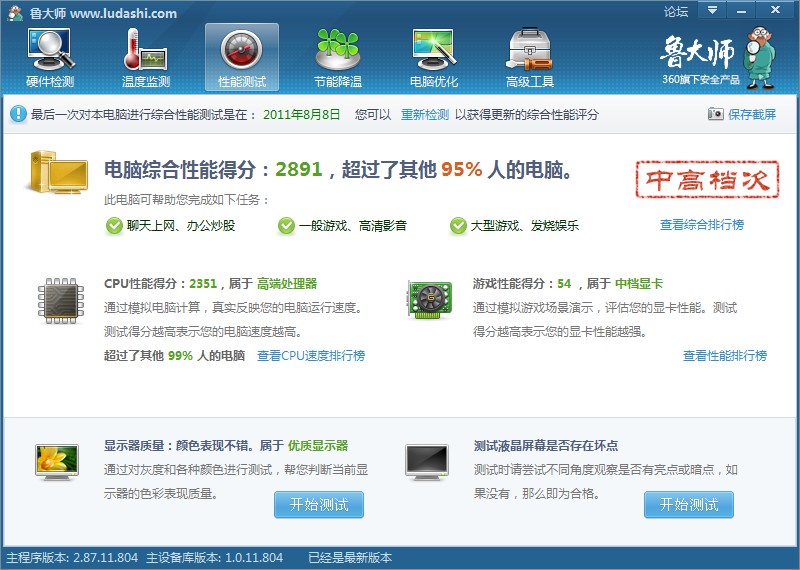Click the 保存截屏 save screenshot link
The width and height of the screenshot is (800, 570).
click(x=752, y=114)
